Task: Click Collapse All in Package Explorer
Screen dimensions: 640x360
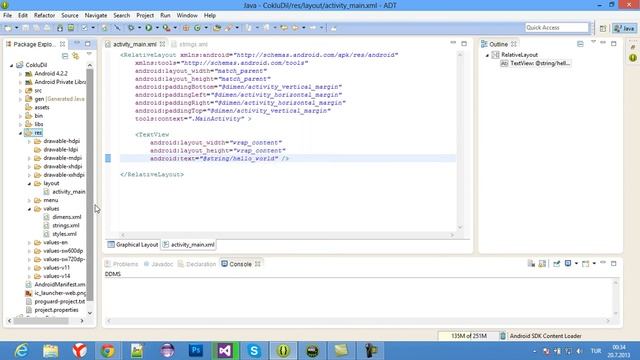Action: 65,56
